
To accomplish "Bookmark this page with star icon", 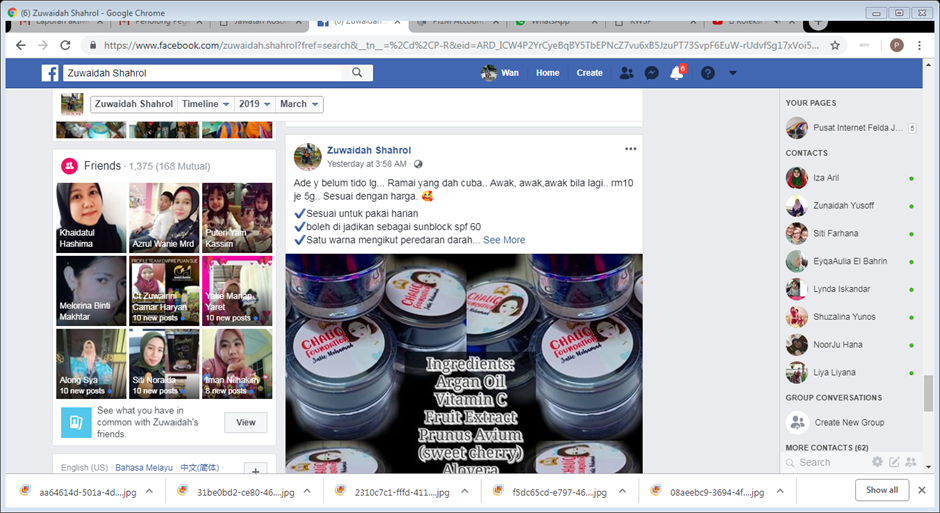I will pos(834,45).
